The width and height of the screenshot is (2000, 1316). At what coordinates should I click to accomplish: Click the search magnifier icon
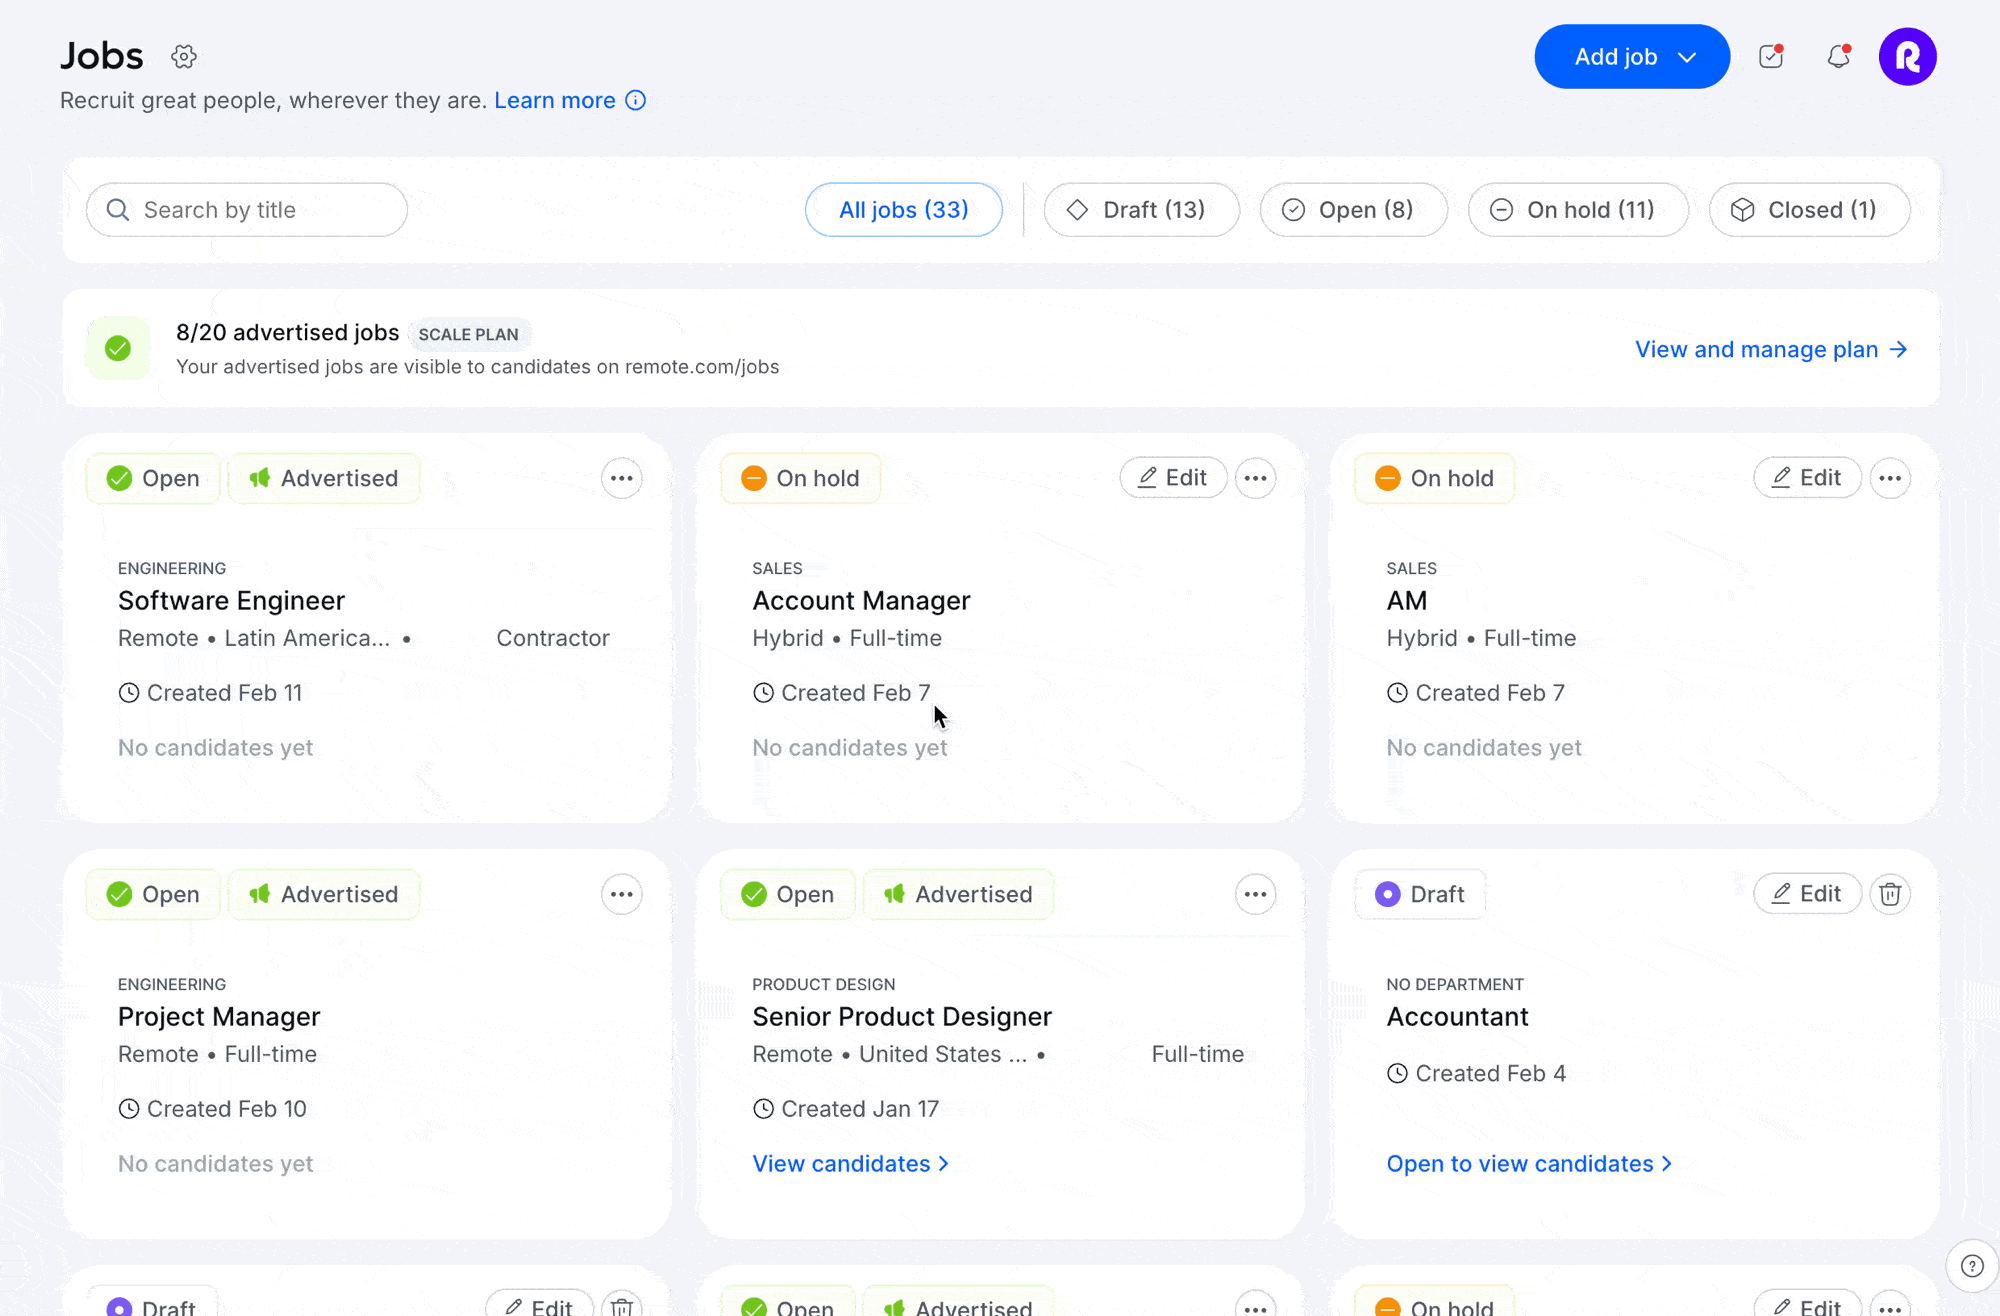click(x=118, y=210)
